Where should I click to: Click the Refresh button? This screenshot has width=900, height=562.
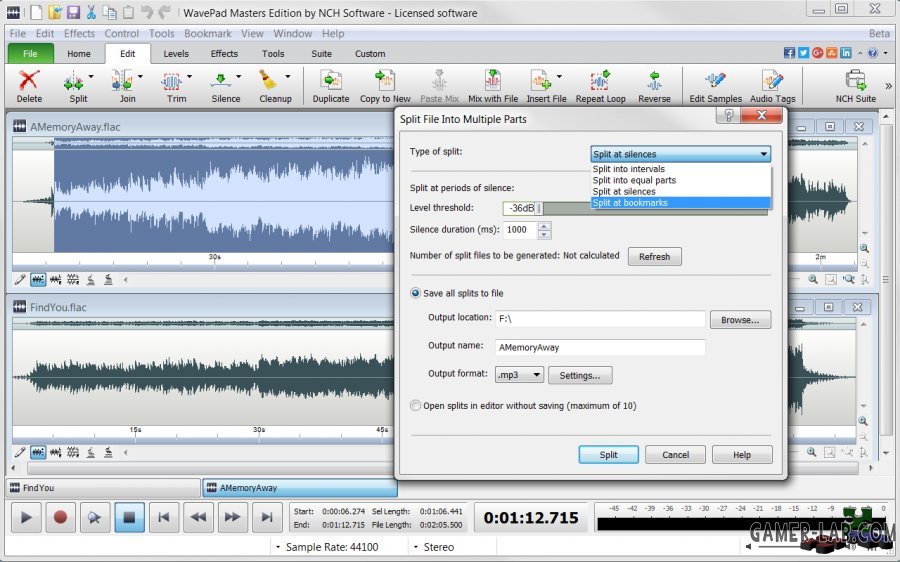(x=654, y=257)
